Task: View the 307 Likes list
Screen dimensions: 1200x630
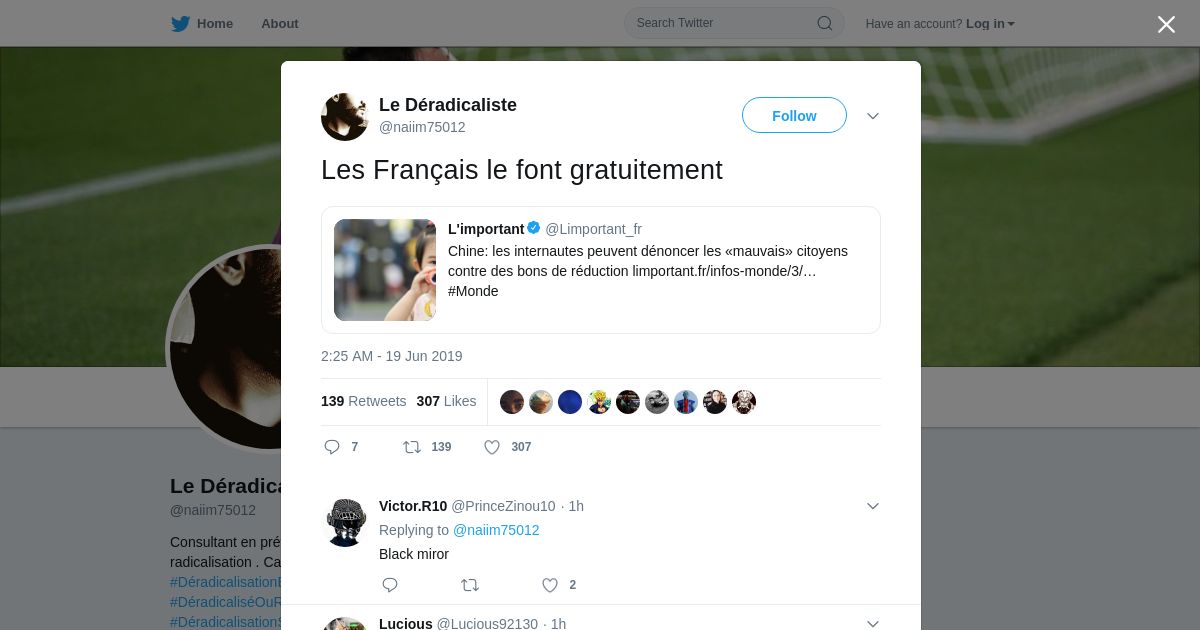Action: 446,401
